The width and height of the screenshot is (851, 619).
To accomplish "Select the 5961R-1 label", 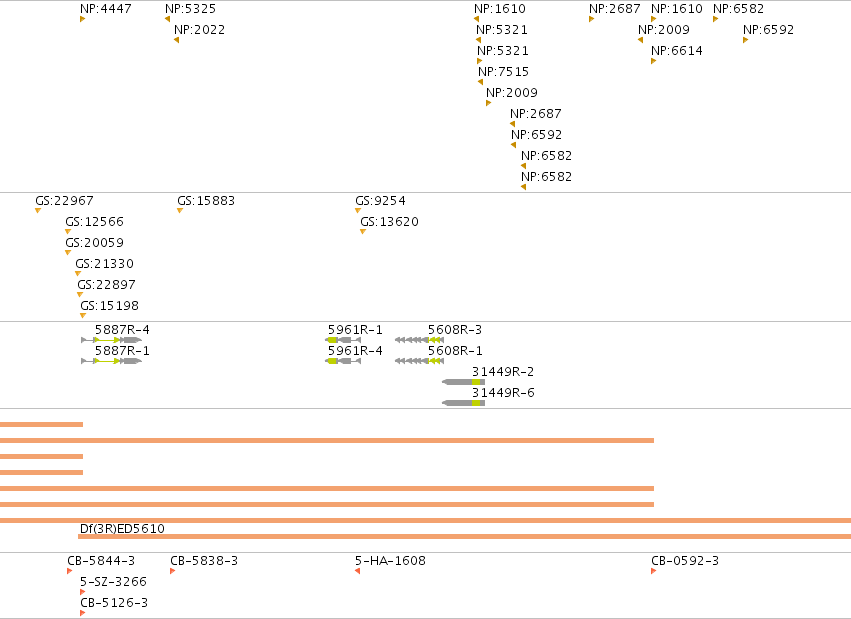I will tap(355, 330).
